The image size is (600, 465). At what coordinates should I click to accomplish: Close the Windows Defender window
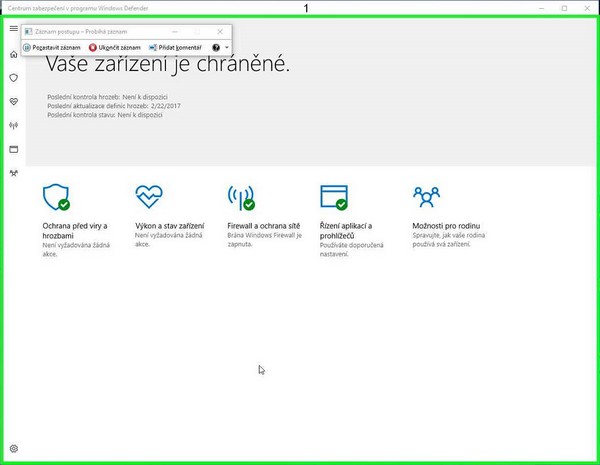[x=587, y=8]
